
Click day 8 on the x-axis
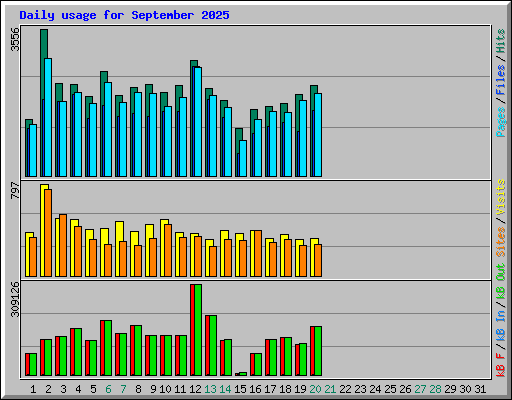pyautogui.click(x=138, y=389)
